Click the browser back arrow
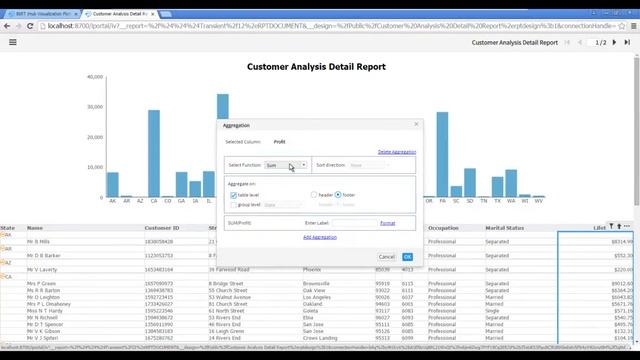This screenshot has width=640, height=360. [x=7, y=26]
